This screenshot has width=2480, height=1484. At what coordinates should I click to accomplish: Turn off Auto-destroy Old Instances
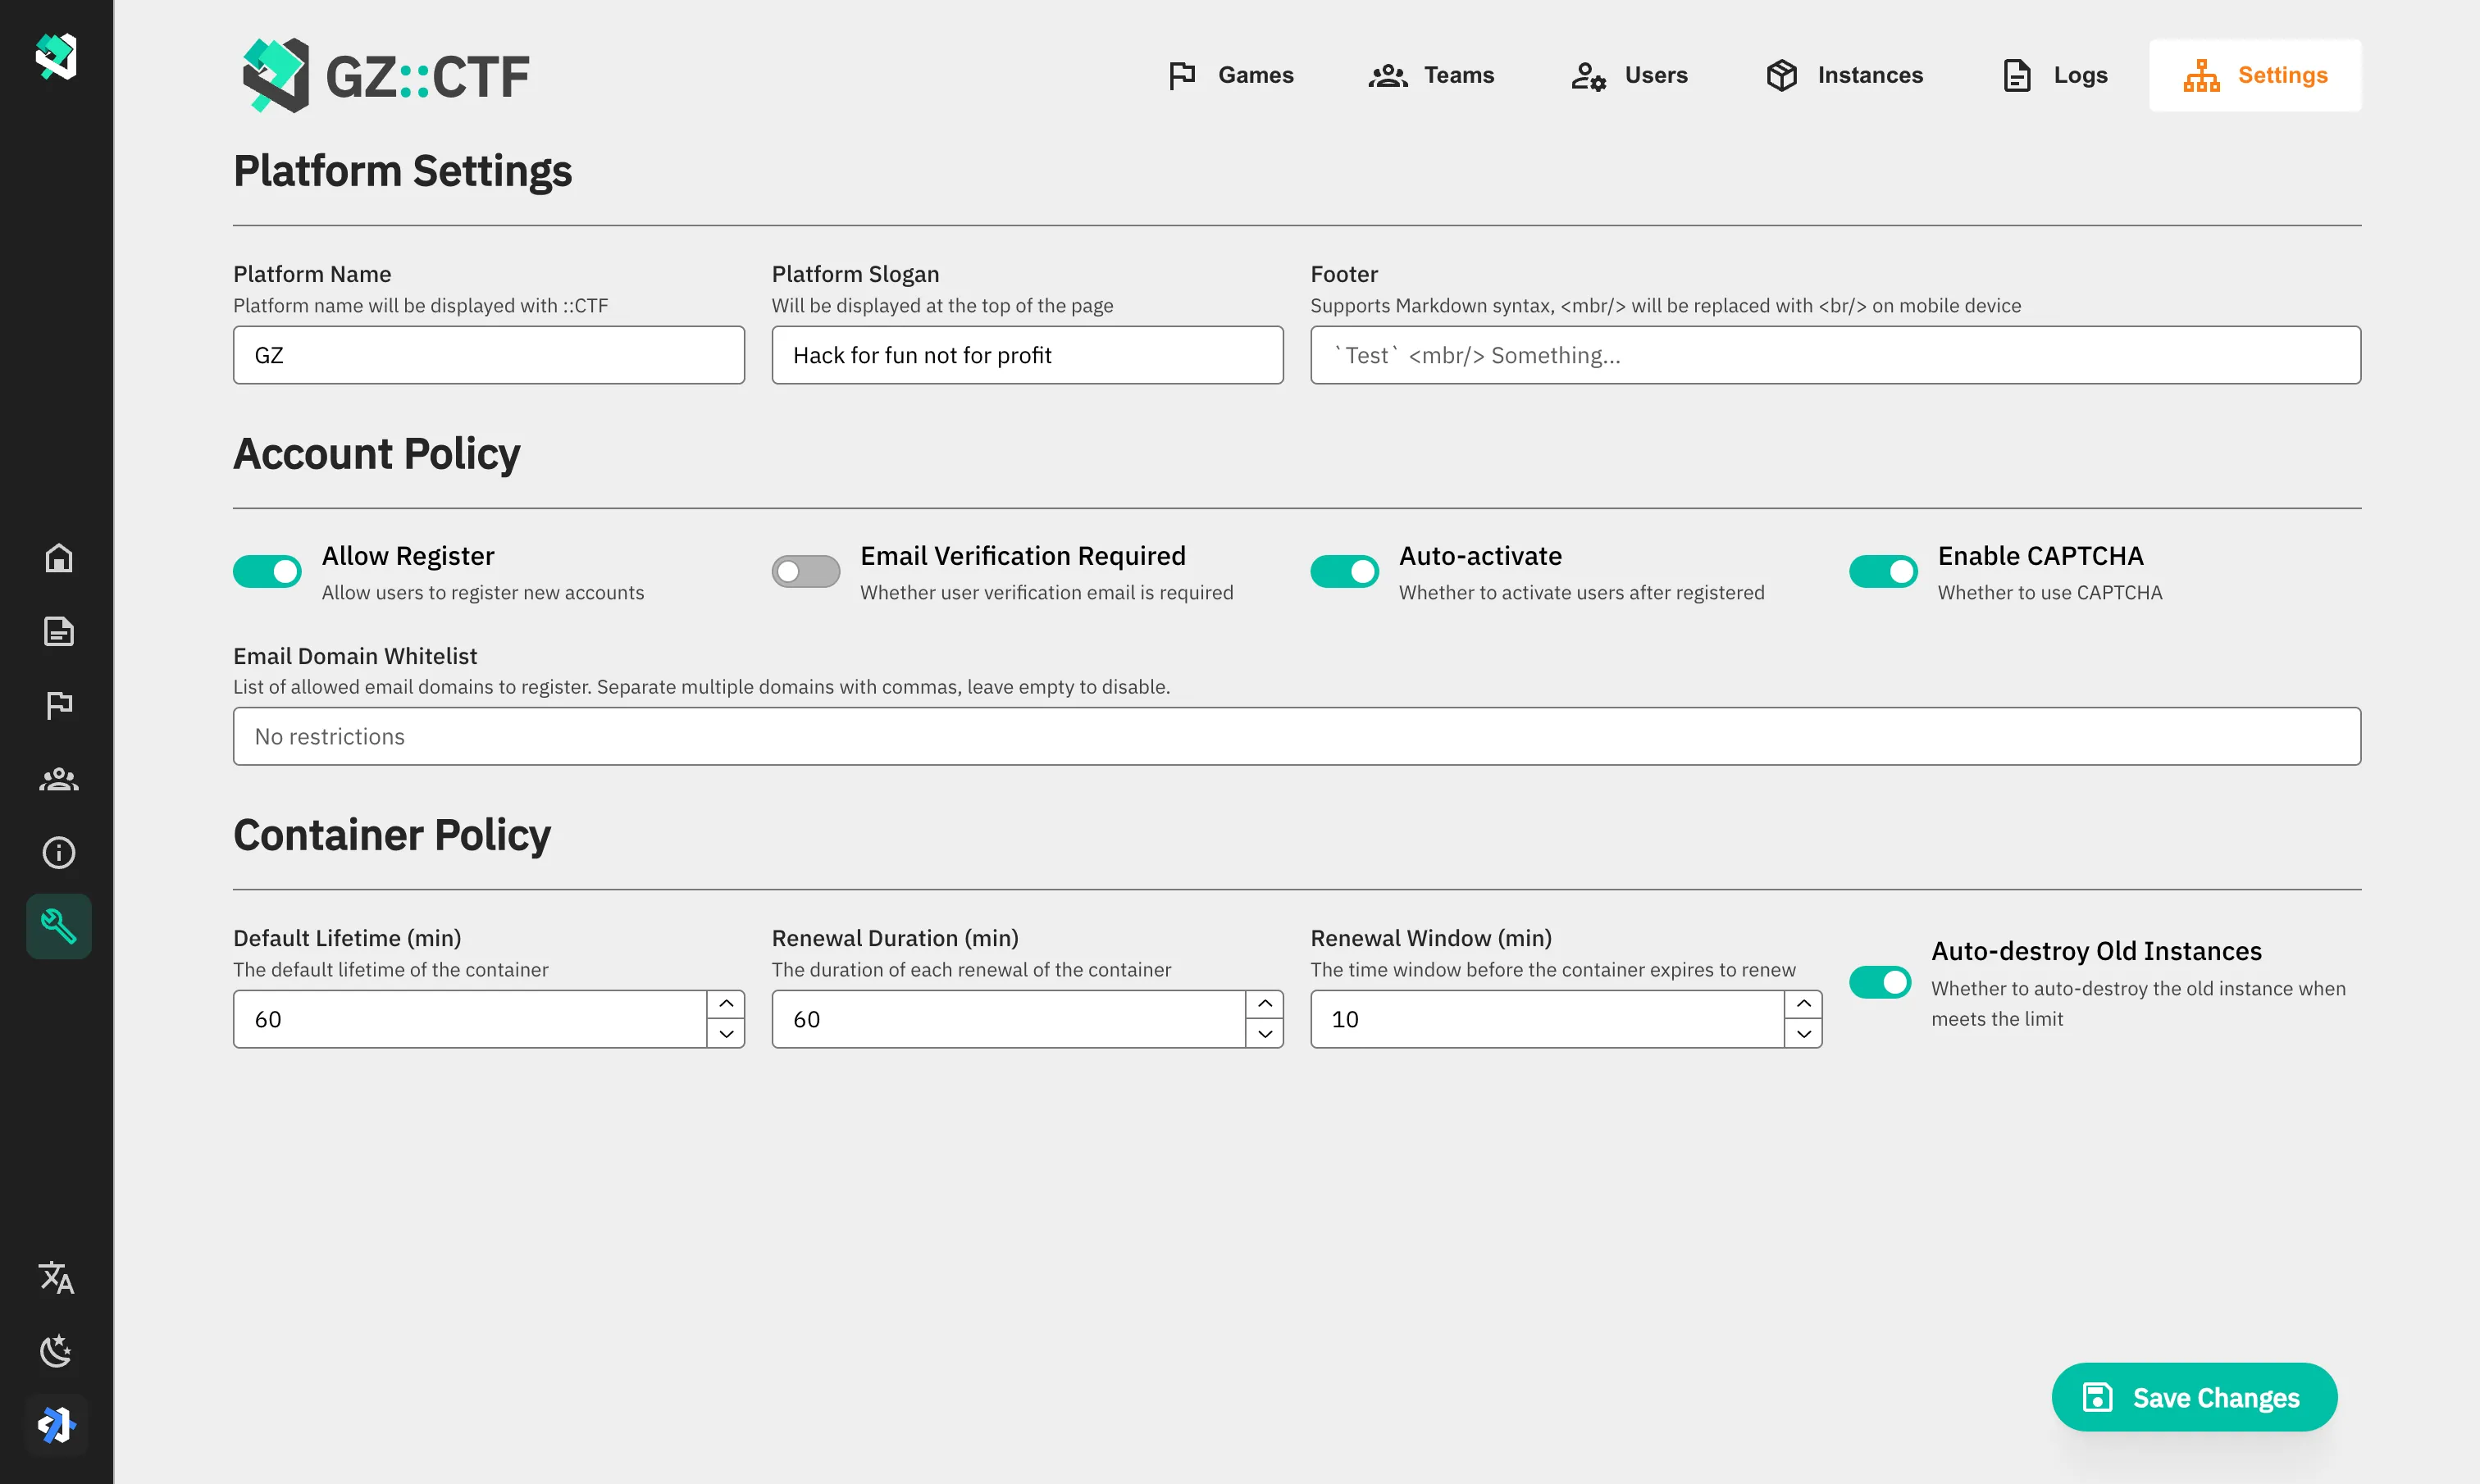click(x=1881, y=982)
